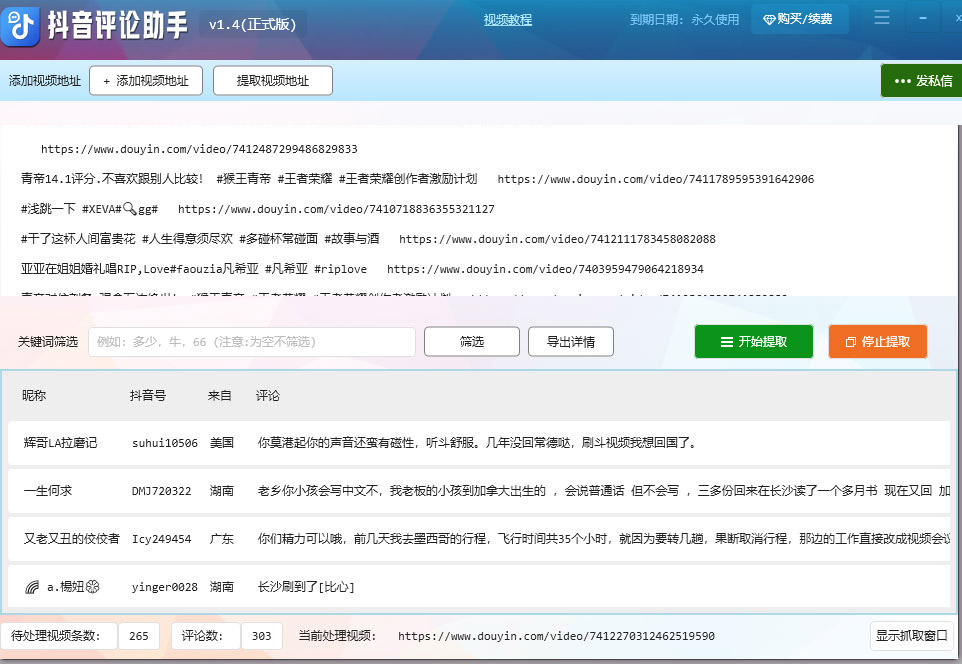Click the comment starting with 老乡你小孩会写中文不
This screenshot has width=962, height=664.
(x=604, y=491)
